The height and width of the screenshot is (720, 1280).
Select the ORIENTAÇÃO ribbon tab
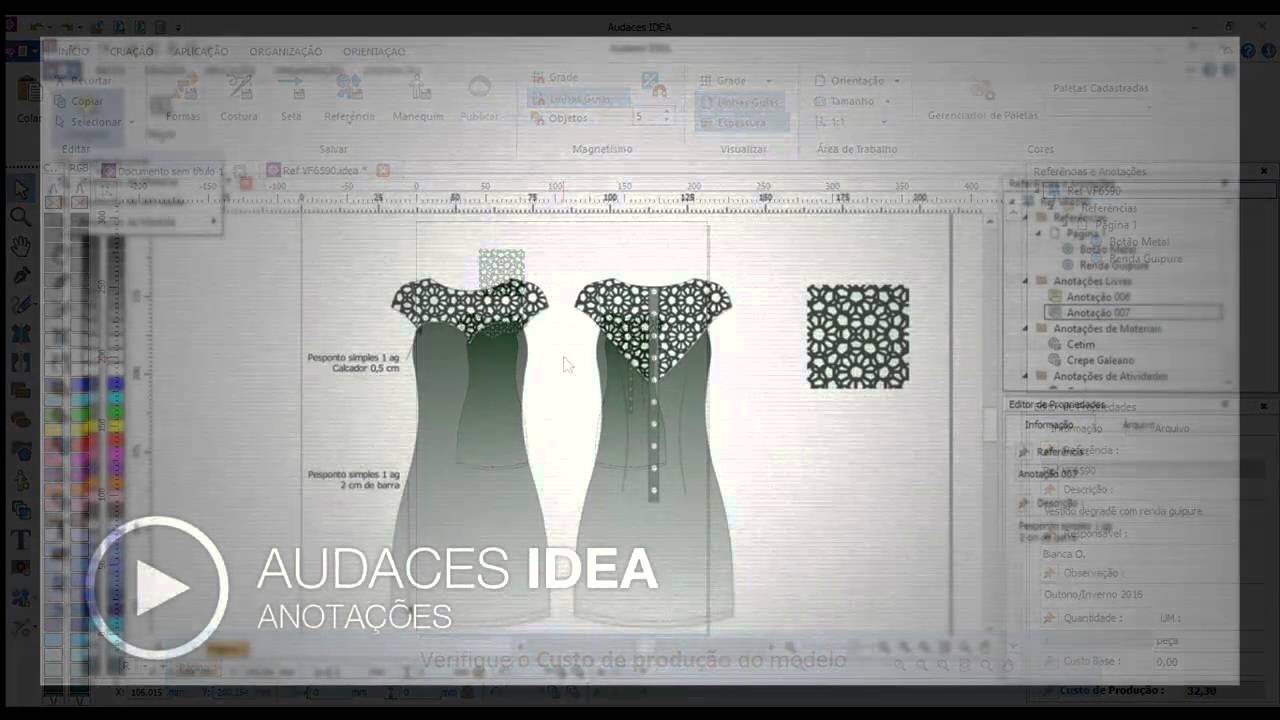pyautogui.click(x=374, y=52)
